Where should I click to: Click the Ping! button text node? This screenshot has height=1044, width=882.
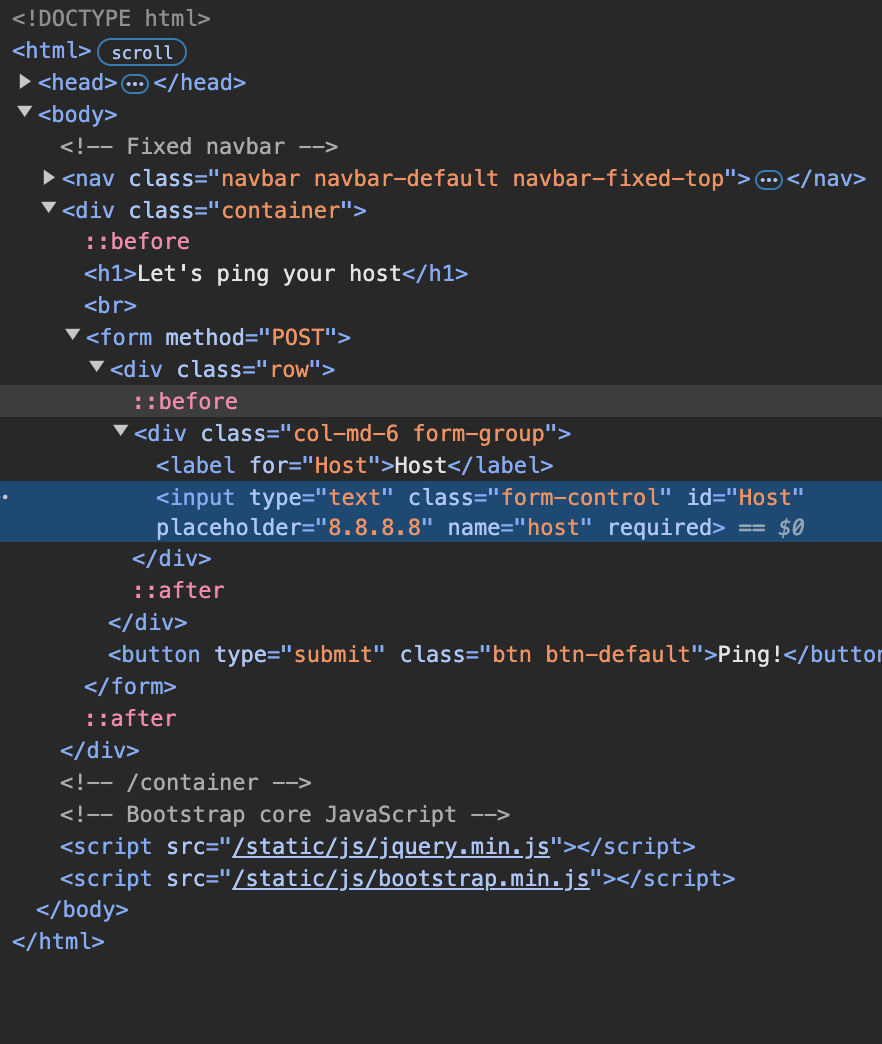(x=750, y=654)
